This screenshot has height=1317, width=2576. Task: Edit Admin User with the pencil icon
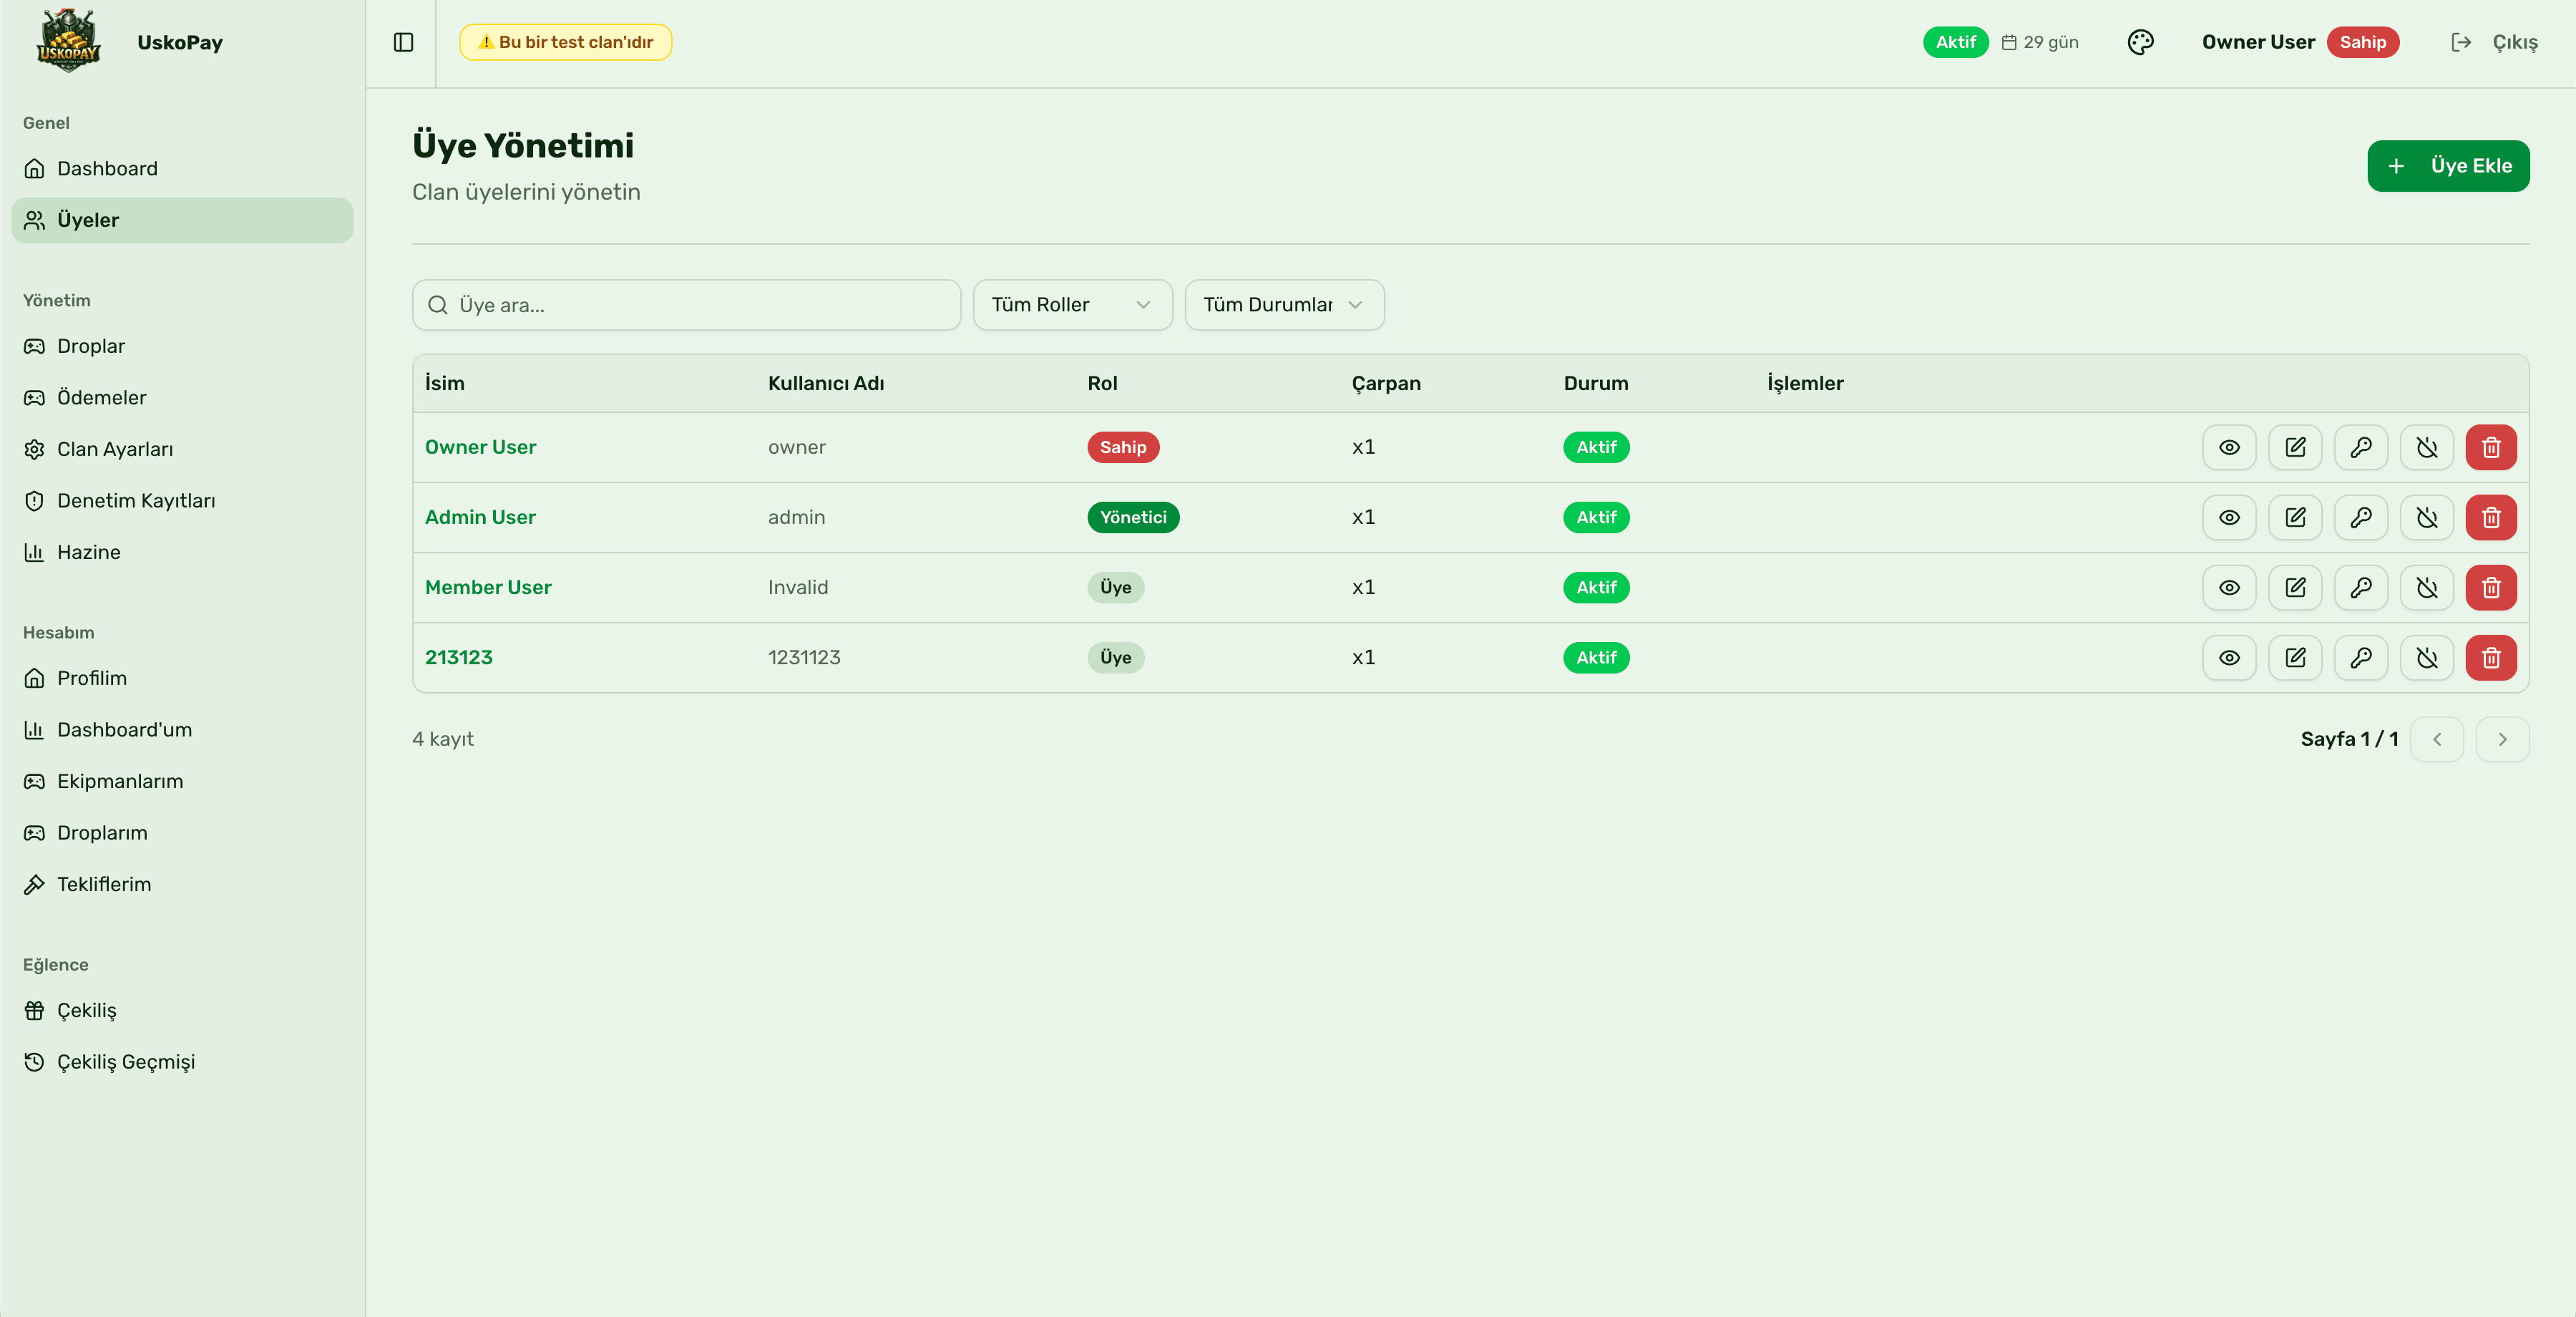[2295, 517]
